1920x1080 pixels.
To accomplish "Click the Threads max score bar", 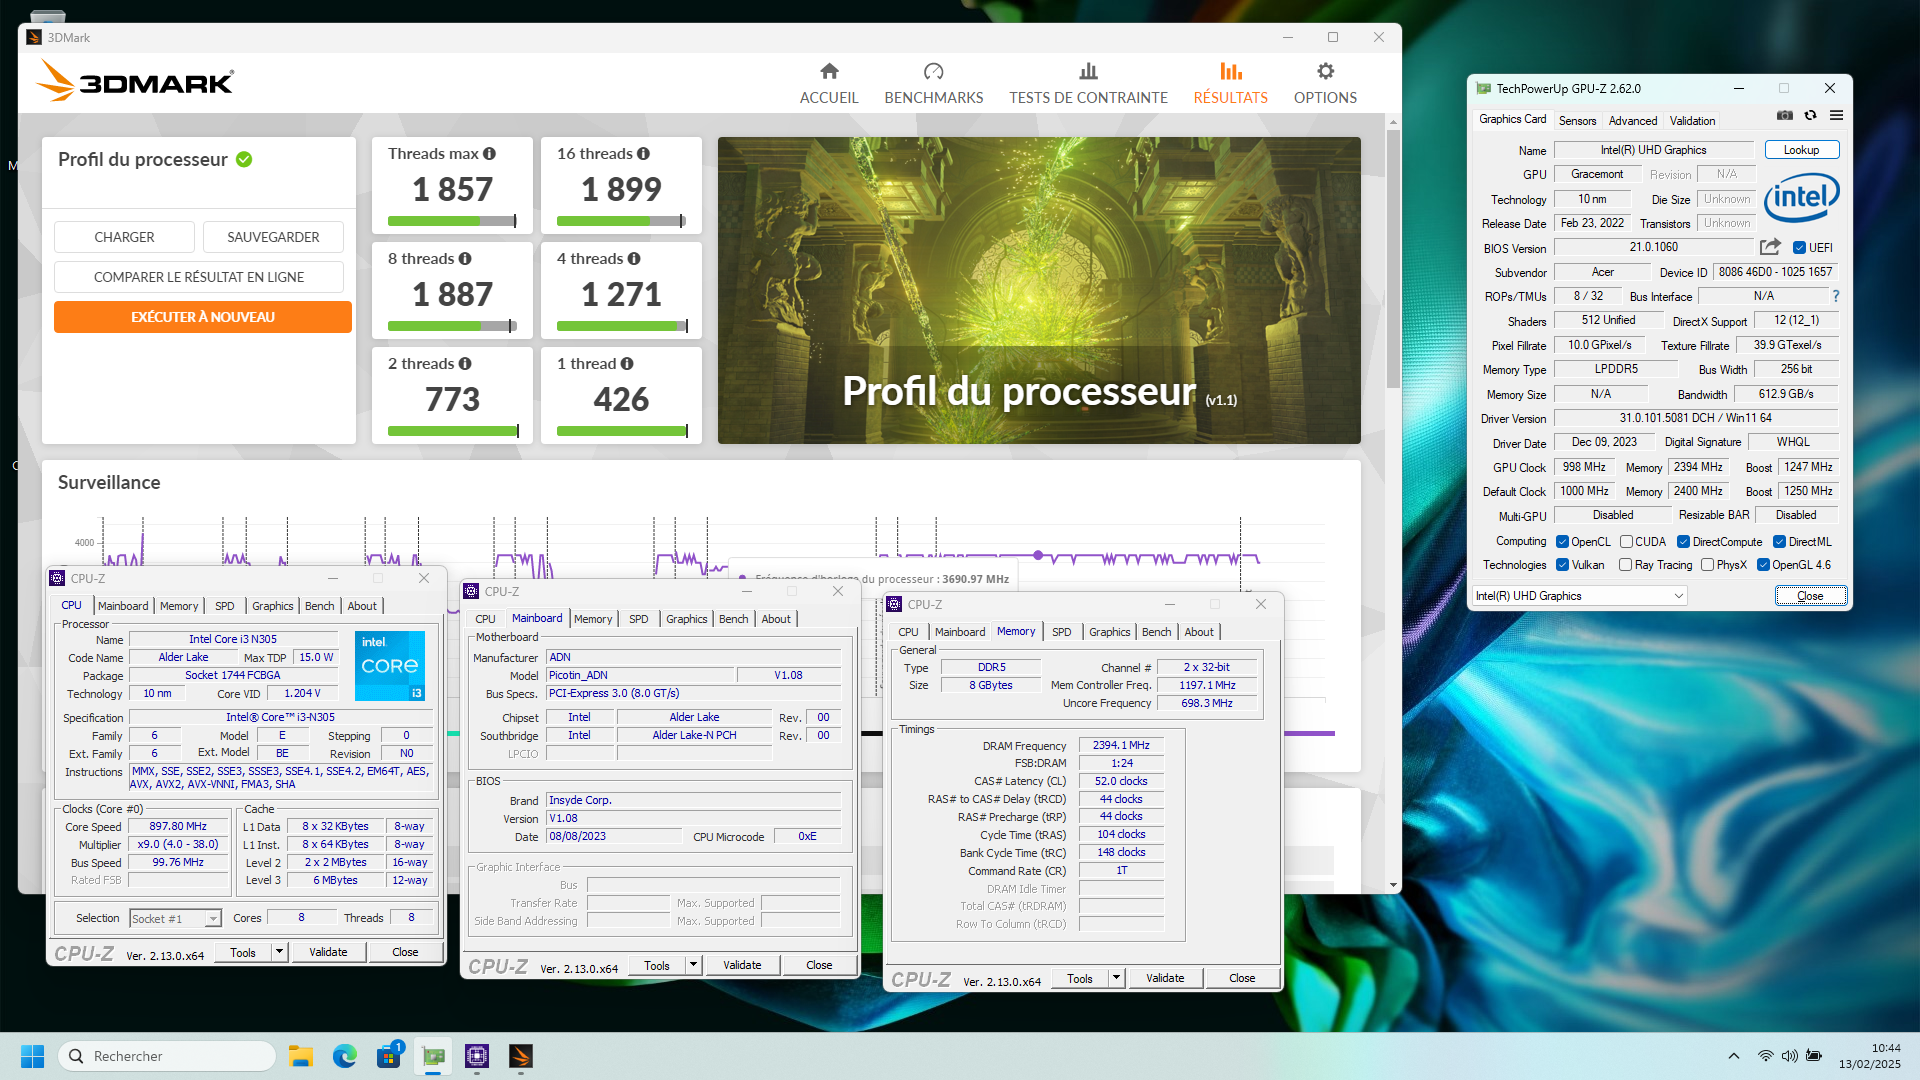I will (x=452, y=221).
